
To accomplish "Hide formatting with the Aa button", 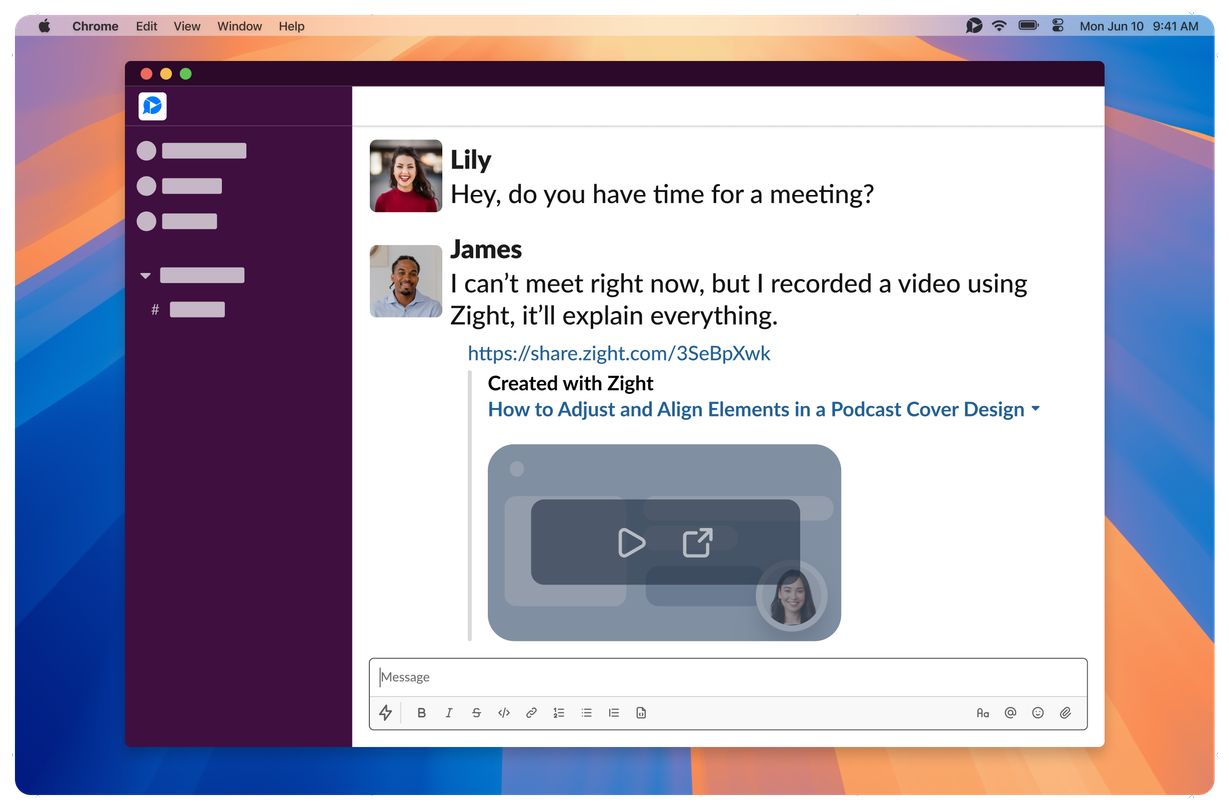I will click(983, 713).
